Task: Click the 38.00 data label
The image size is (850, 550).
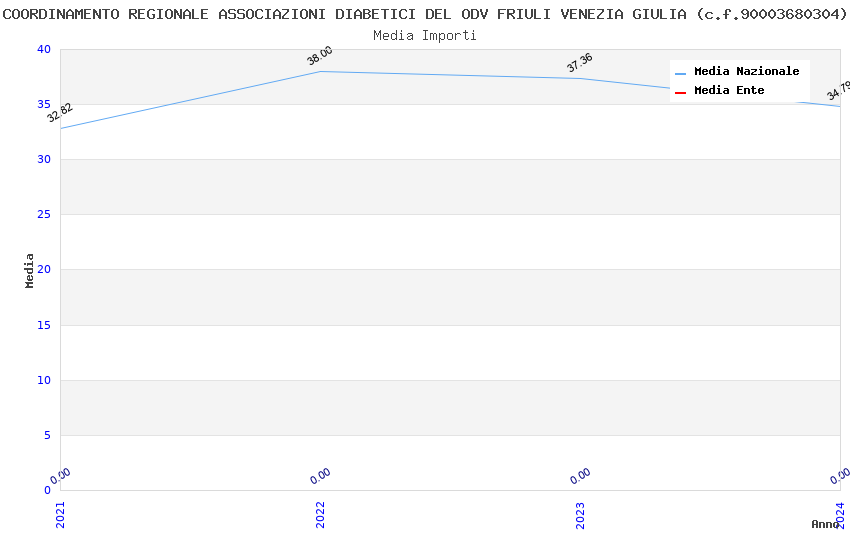Action: pyautogui.click(x=320, y=56)
